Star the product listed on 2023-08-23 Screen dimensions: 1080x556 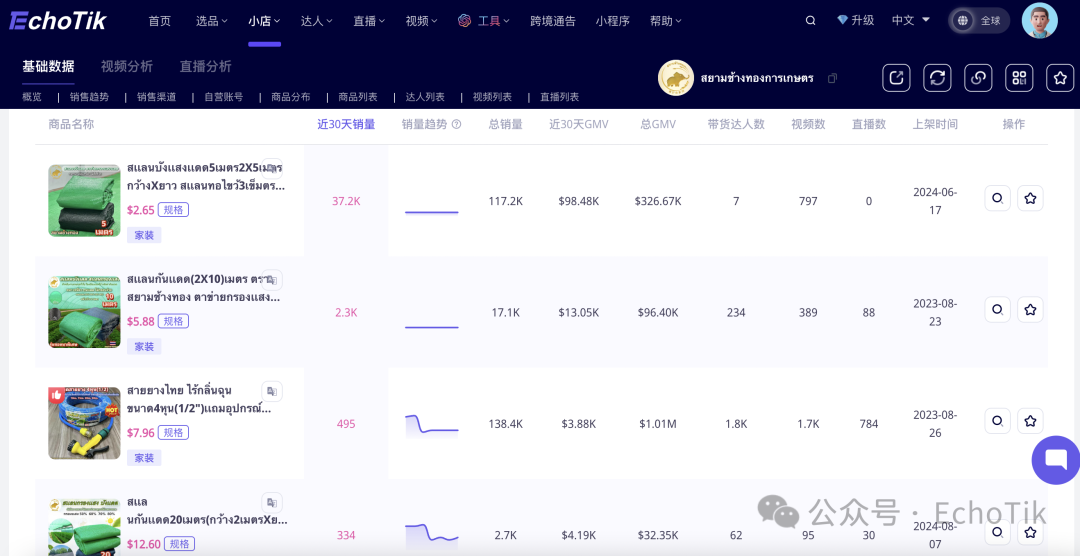1030,310
